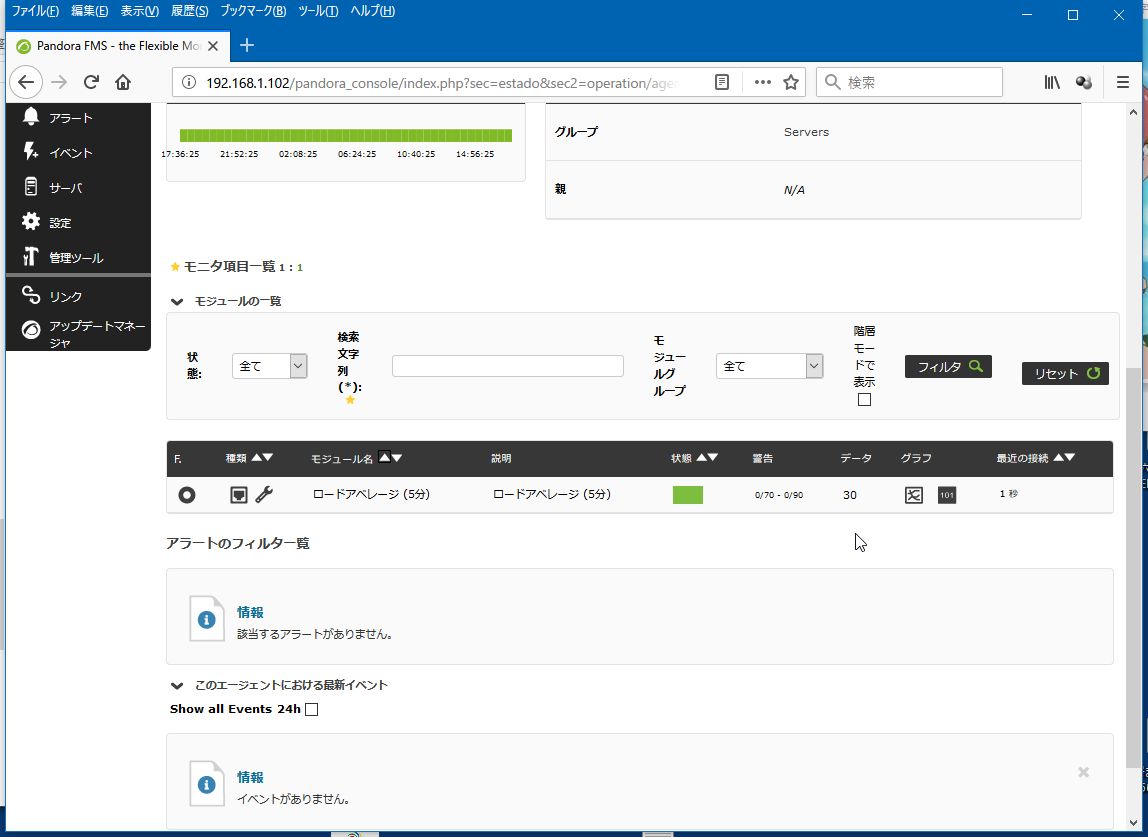
Task: Sort 状態 column ascending
Action: click(x=701, y=458)
